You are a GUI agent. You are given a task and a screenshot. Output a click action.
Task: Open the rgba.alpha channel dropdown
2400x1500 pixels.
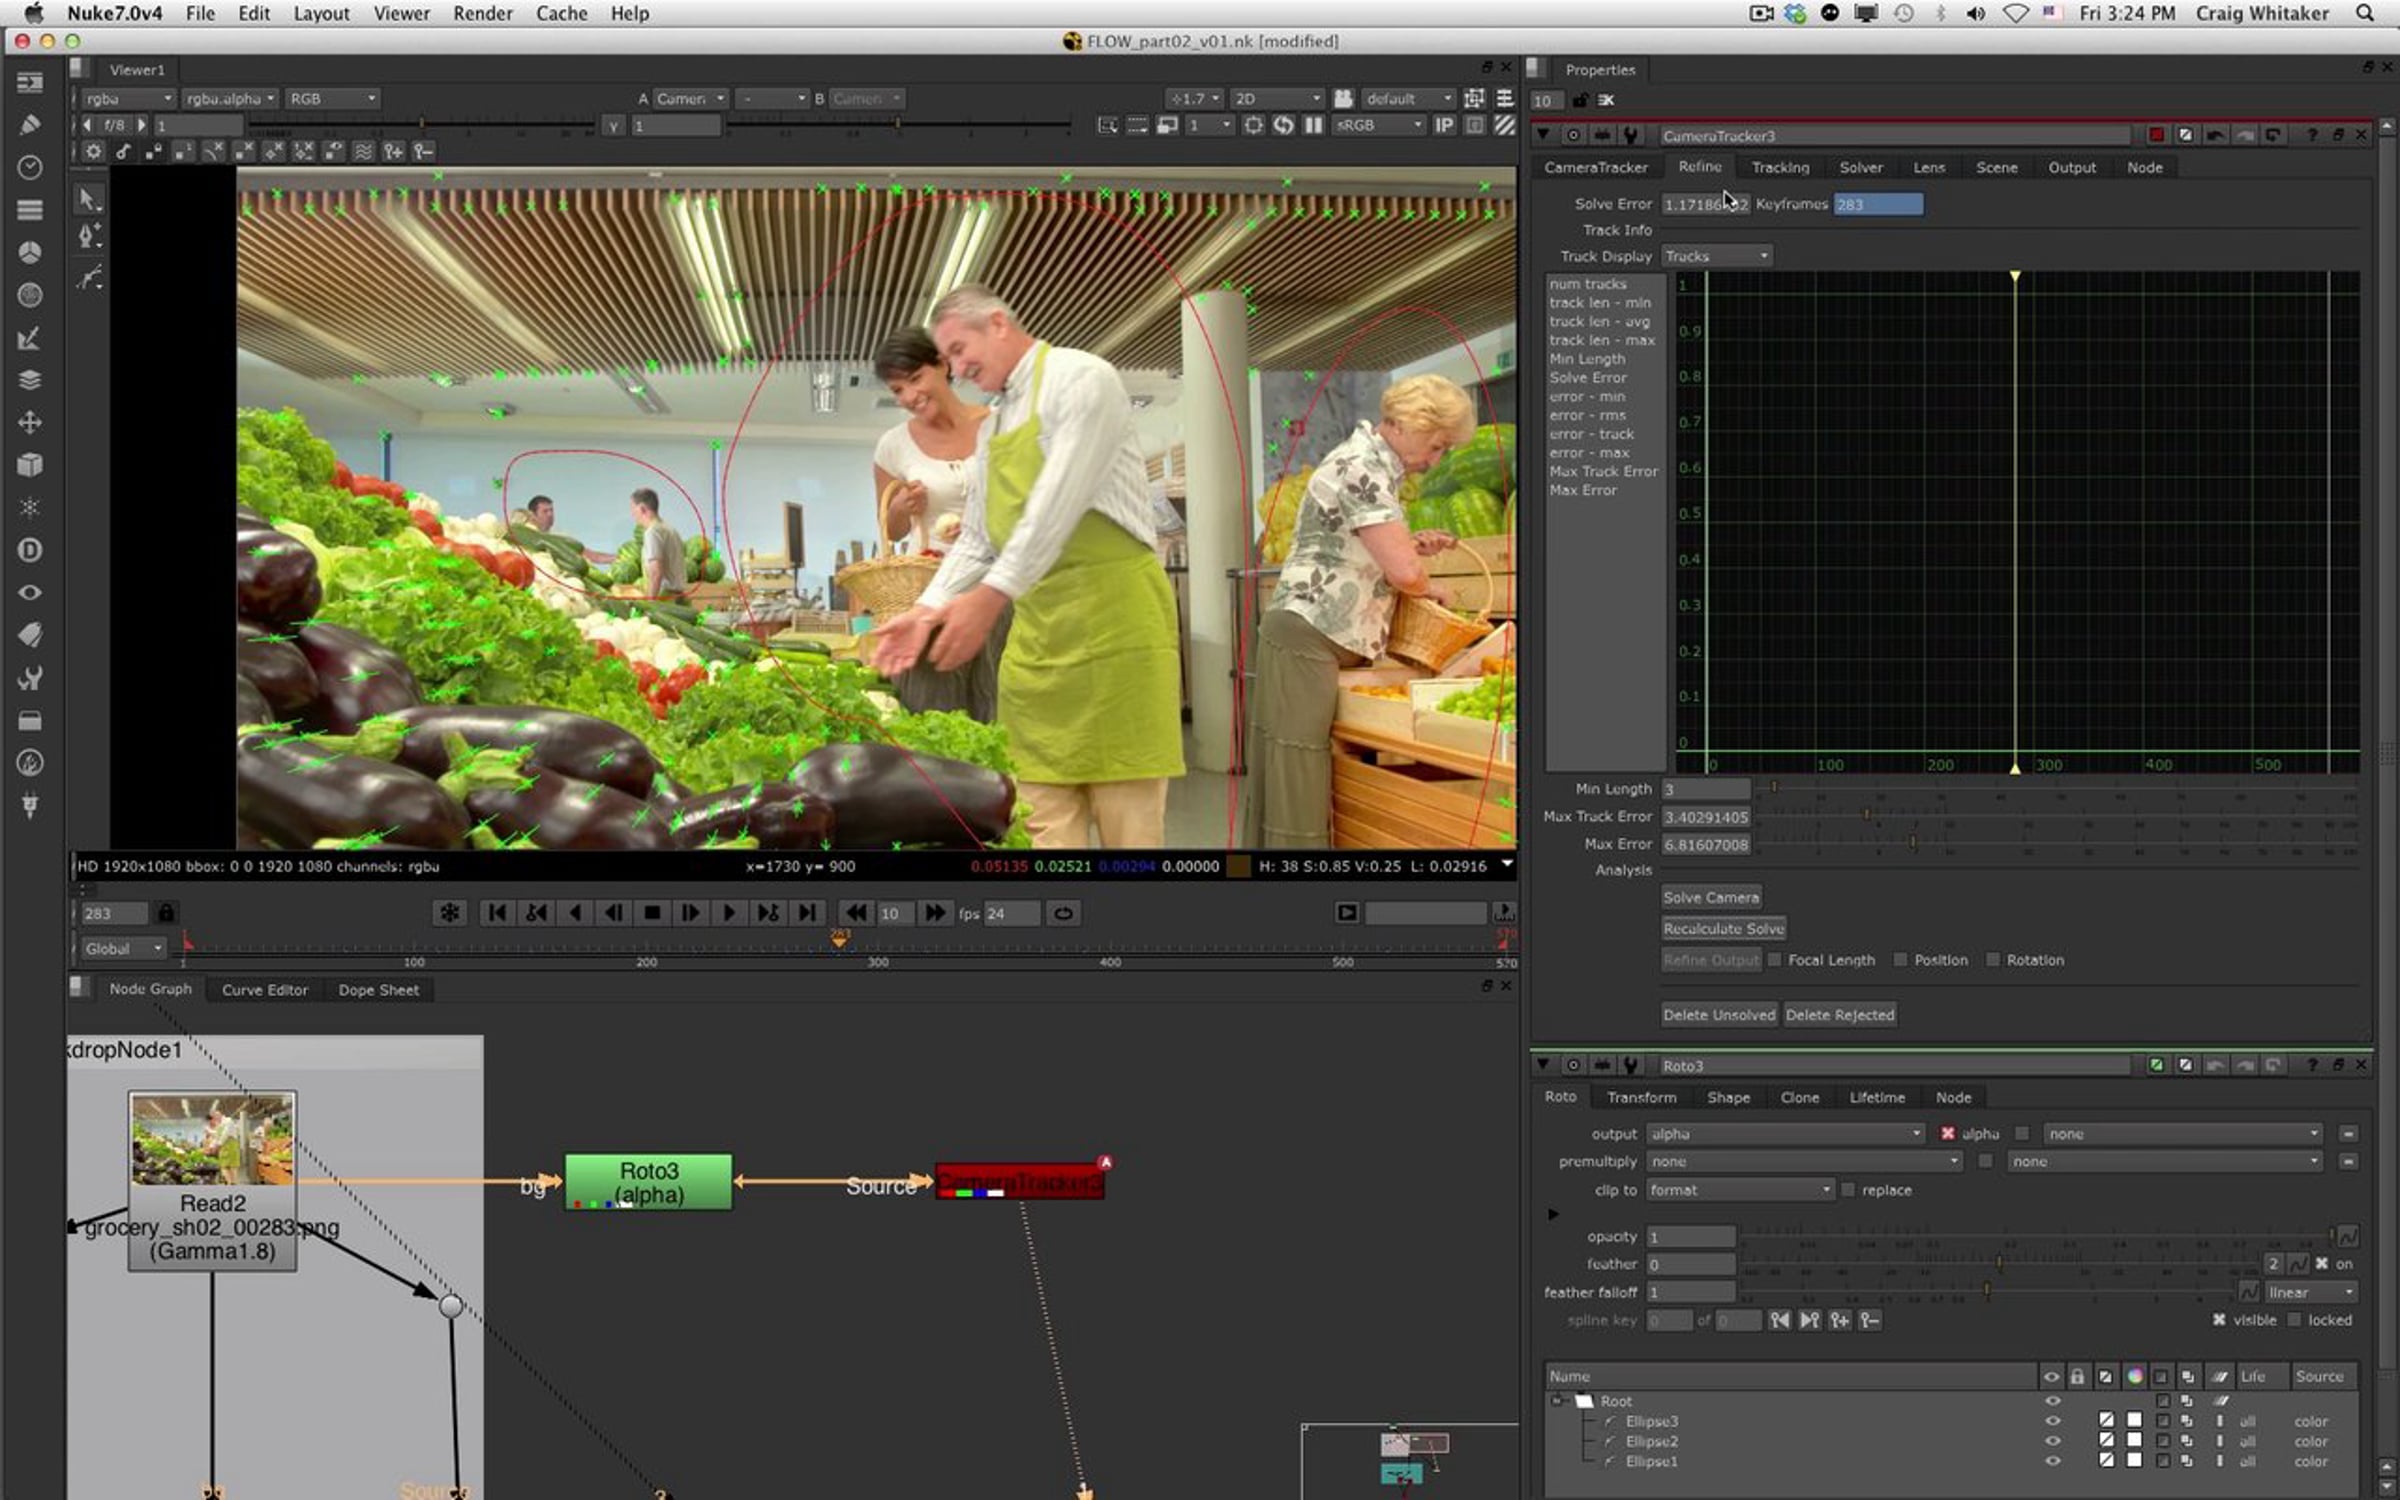(230, 98)
